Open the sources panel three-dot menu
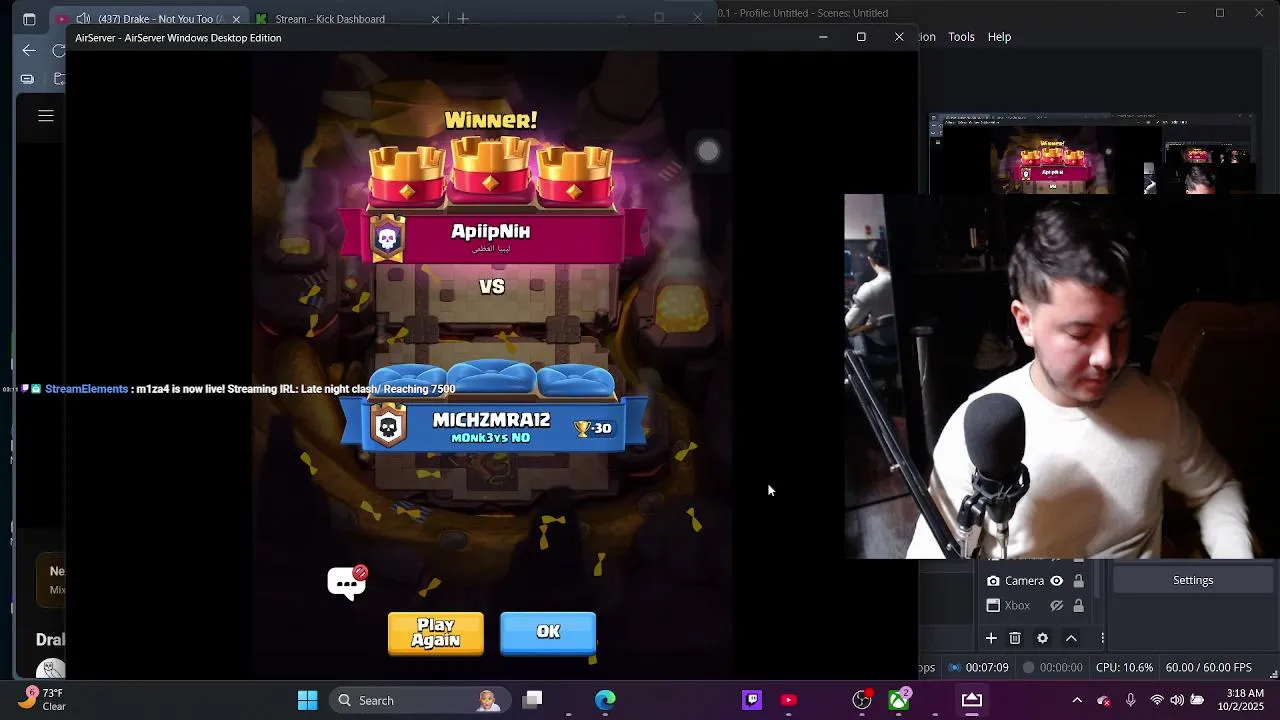Image resolution: width=1280 pixels, height=720 pixels. [x=1102, y=638]
